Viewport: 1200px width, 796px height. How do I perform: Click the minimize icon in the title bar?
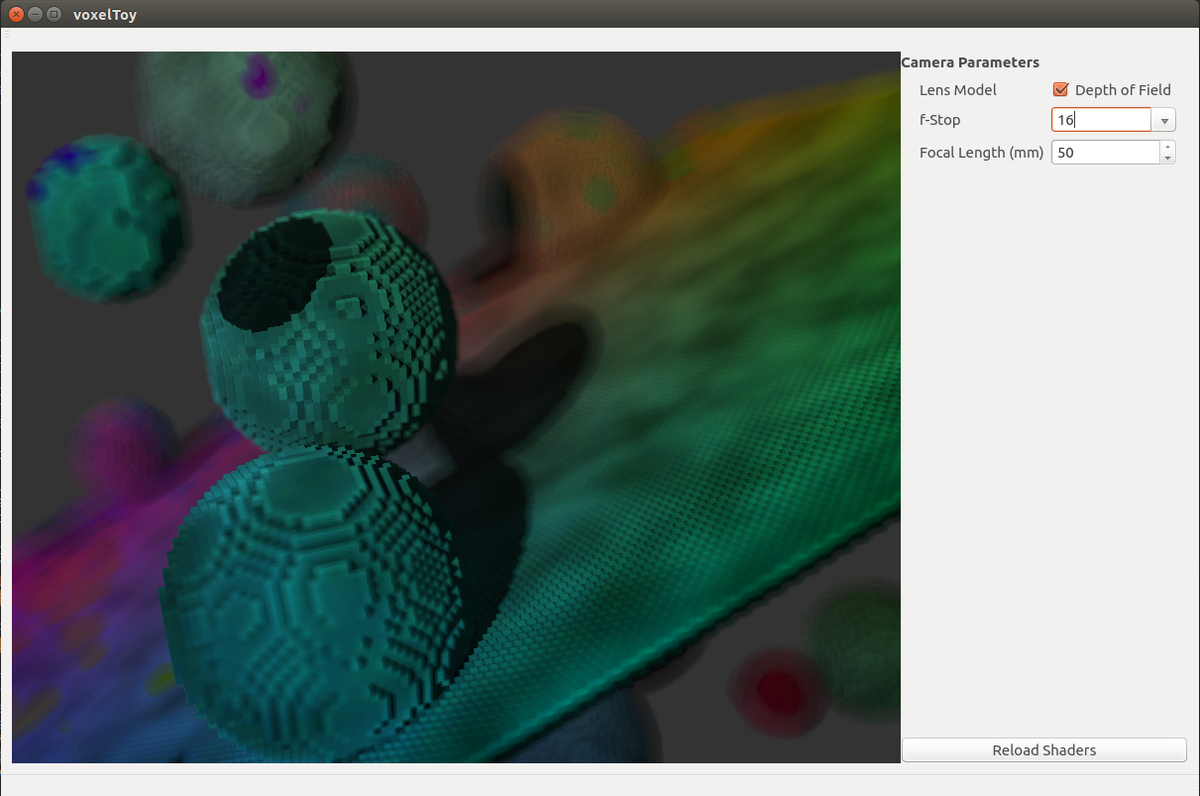tap(35, 14)
